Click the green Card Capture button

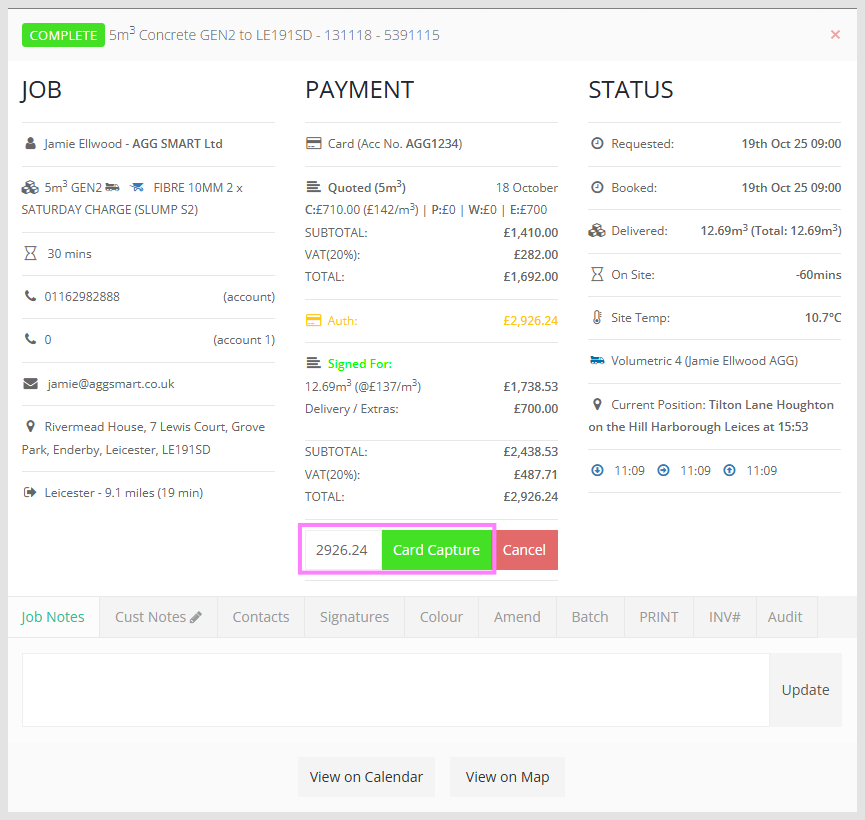[x=436, y=550]
